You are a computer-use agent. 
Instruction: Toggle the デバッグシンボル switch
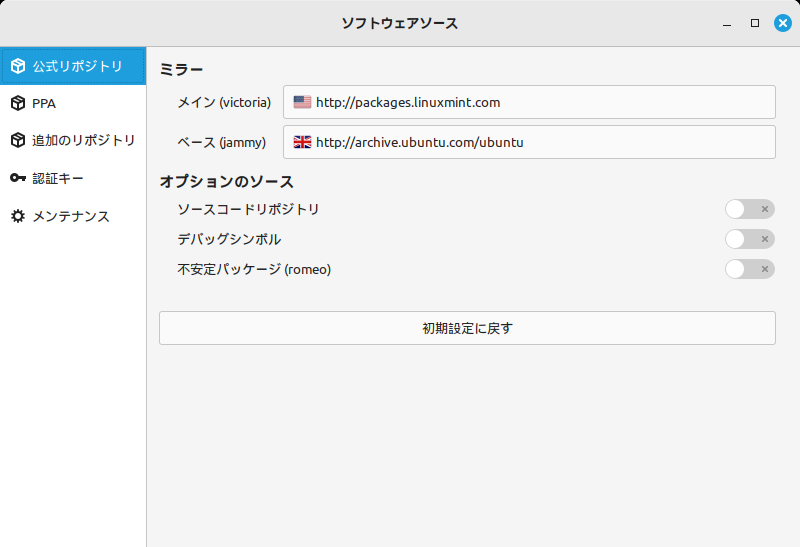coord(749,239)
